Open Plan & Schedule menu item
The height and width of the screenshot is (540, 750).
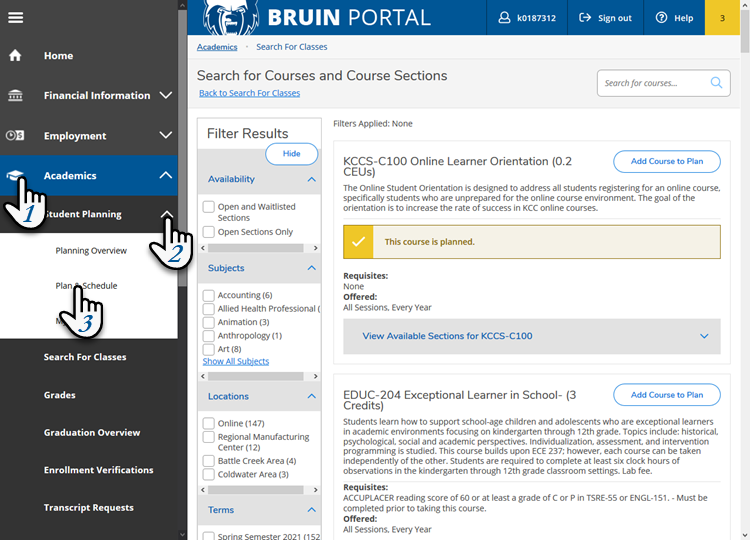[86, 286]
